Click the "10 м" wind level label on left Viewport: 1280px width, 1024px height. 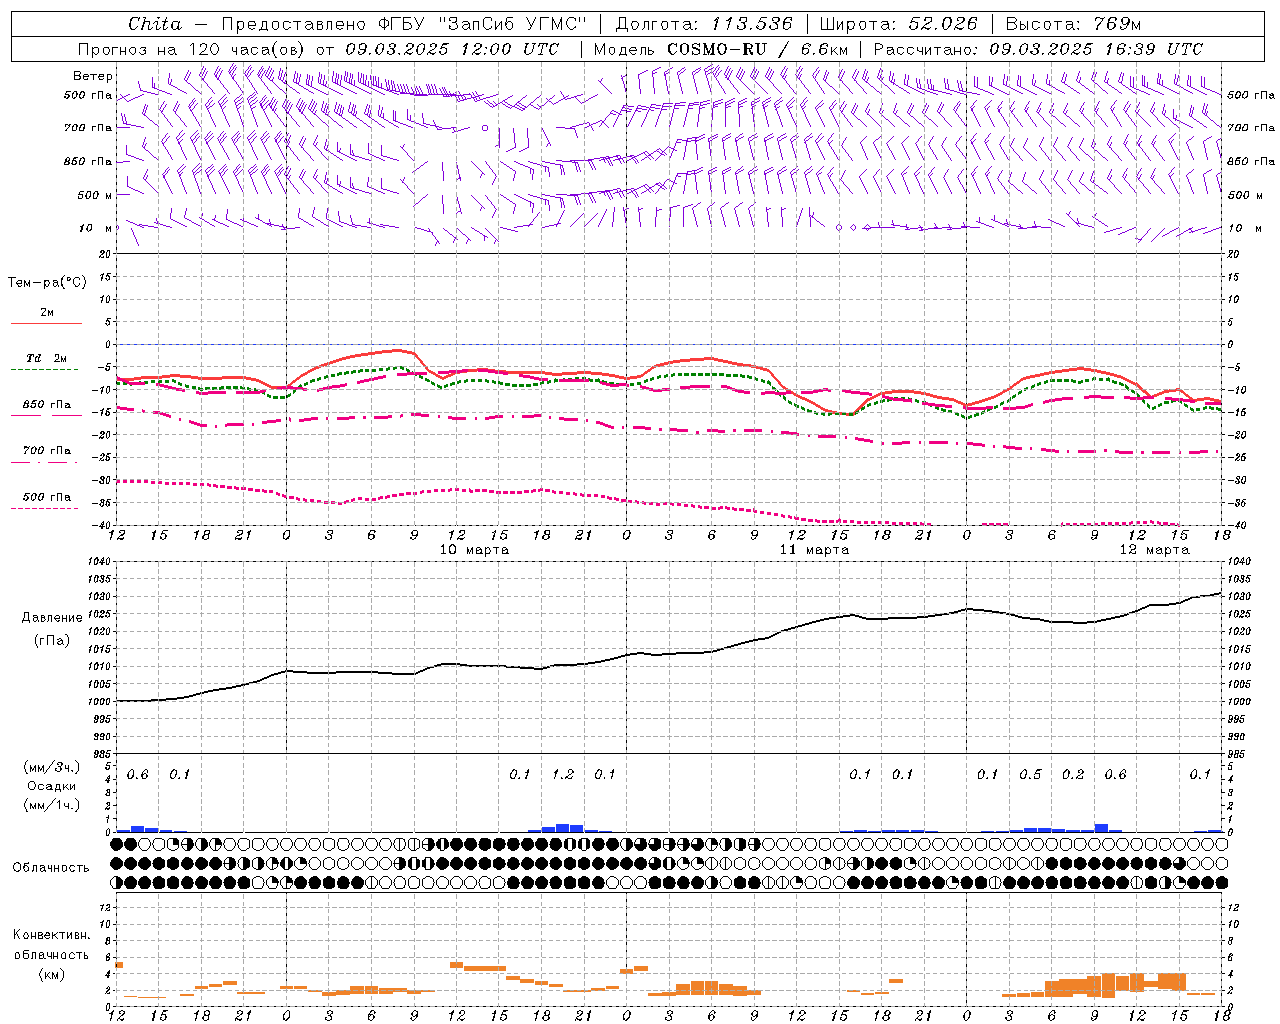pos(96,228)
